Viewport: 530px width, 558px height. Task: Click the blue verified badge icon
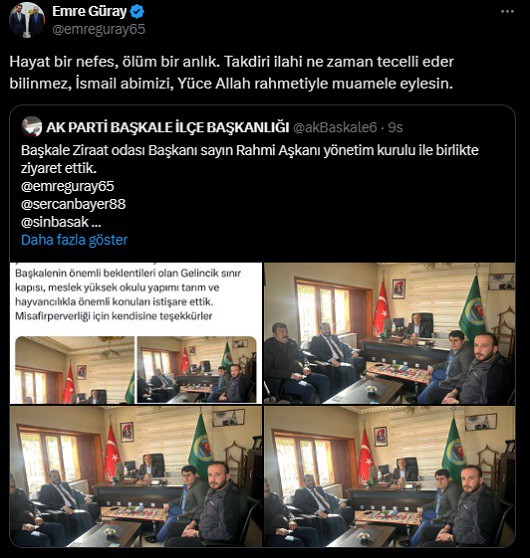click(x=137, y=12)
